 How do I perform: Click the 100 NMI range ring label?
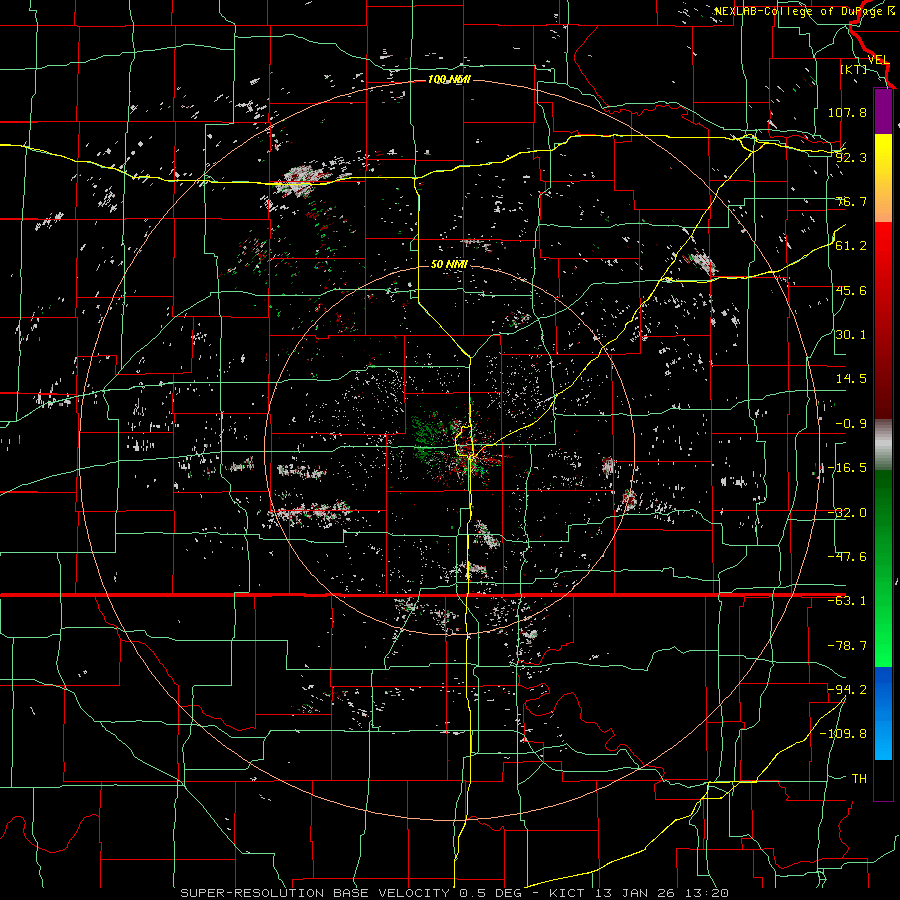pos(449,79)
